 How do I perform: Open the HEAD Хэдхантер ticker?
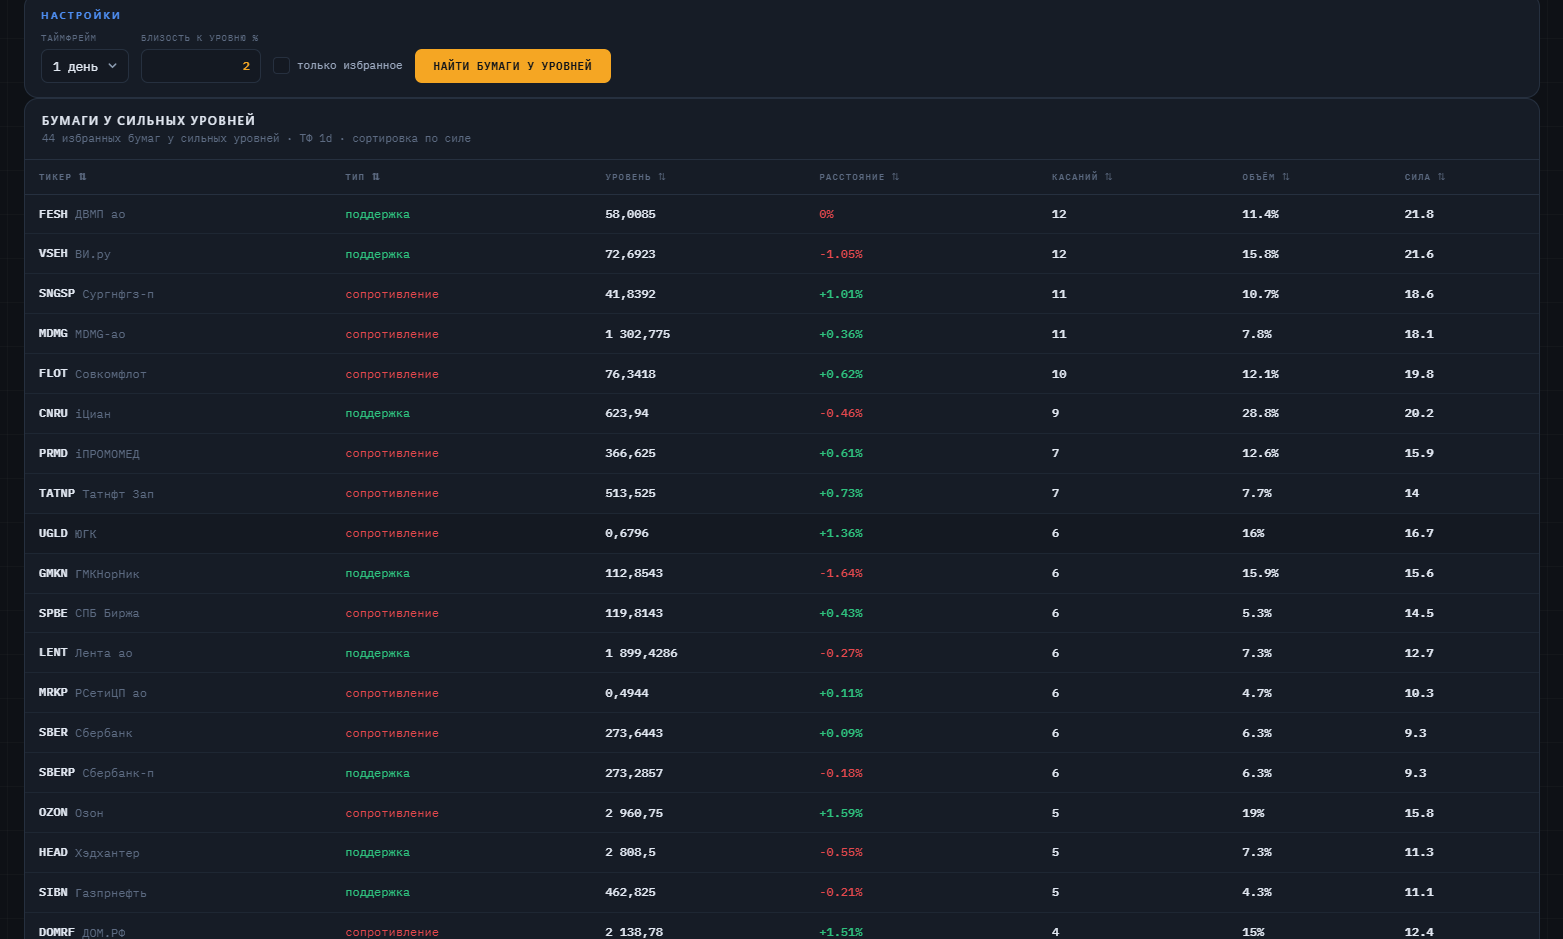89,852
